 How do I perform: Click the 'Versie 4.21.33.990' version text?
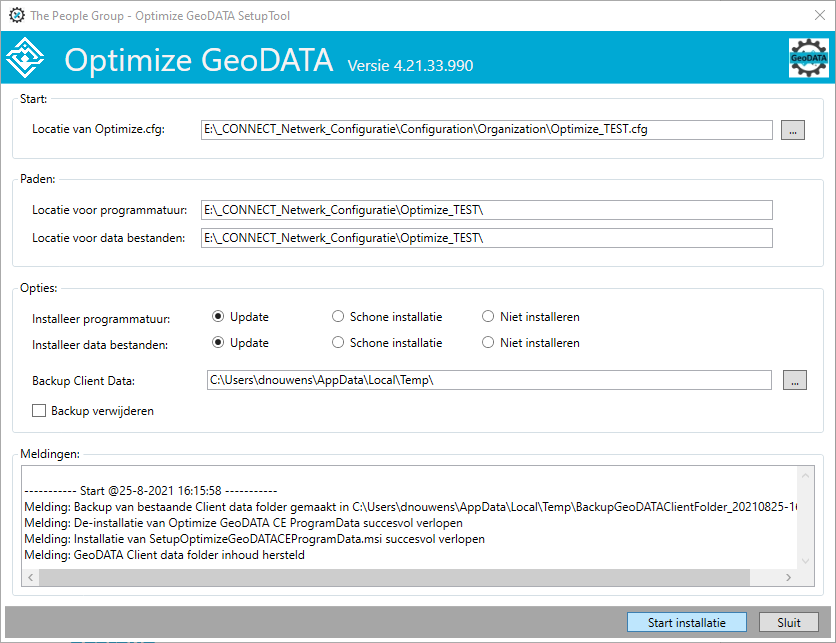pos(410,66)
